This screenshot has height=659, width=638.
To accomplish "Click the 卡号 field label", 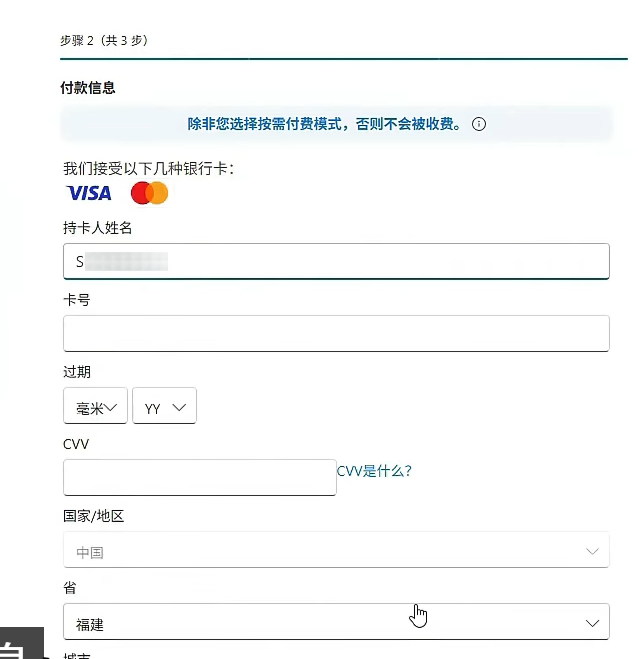I will tap(77, 300).
